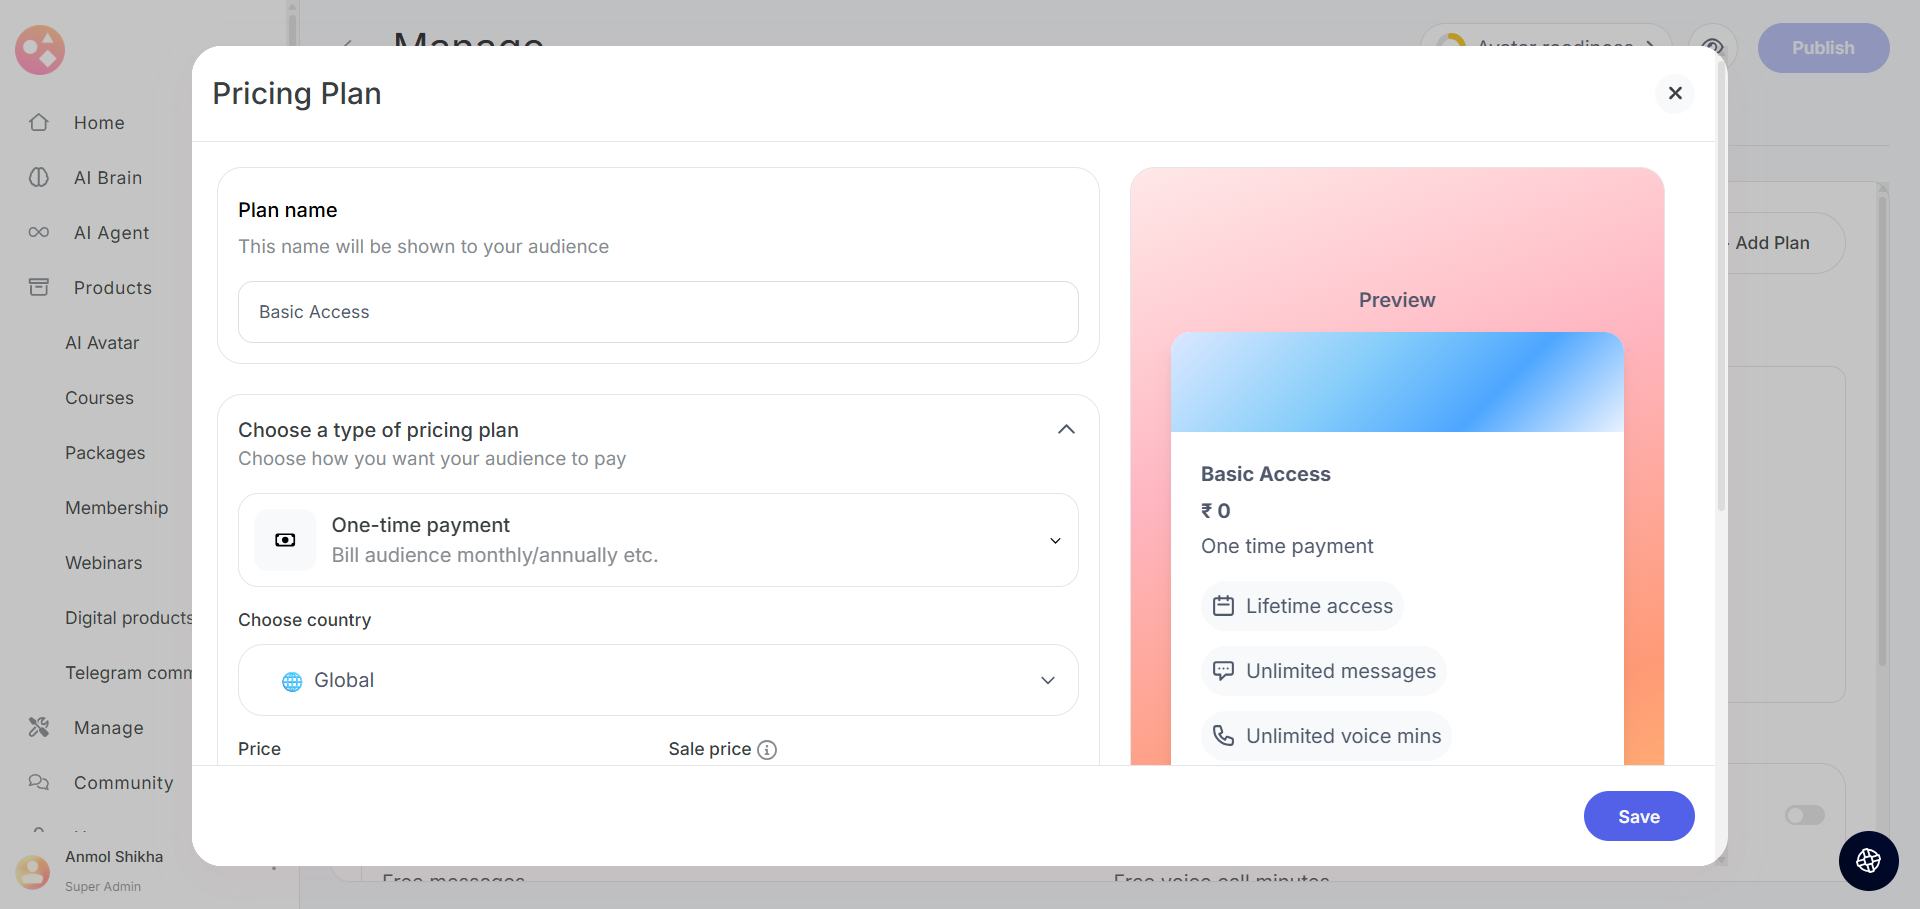The width and height of the screenshot is (1920, 909).
Task: Open the Courses submenu item
Action: (99, 398)
